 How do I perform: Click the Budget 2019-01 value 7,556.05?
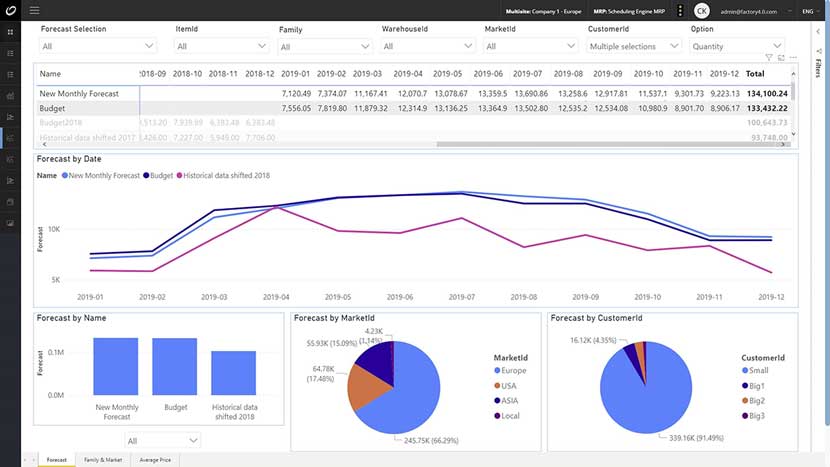click(296, 108)
